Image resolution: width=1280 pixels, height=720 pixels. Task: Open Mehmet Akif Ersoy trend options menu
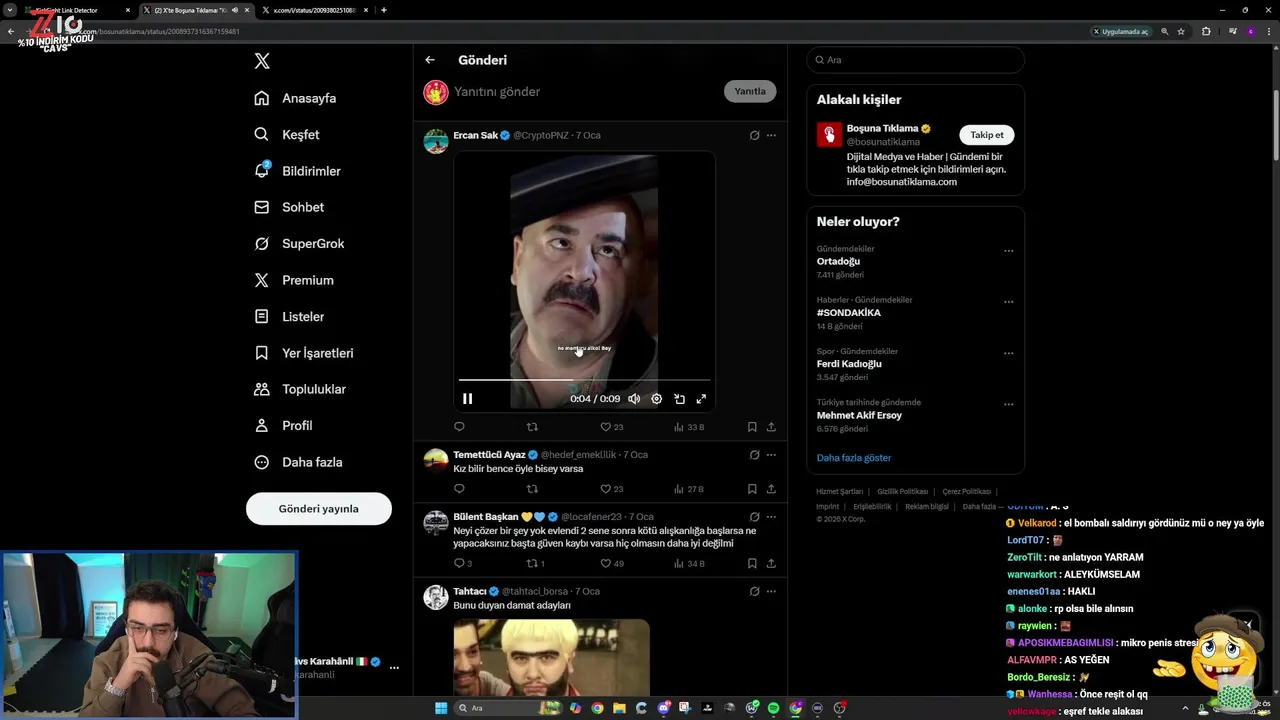[1008, 404]
